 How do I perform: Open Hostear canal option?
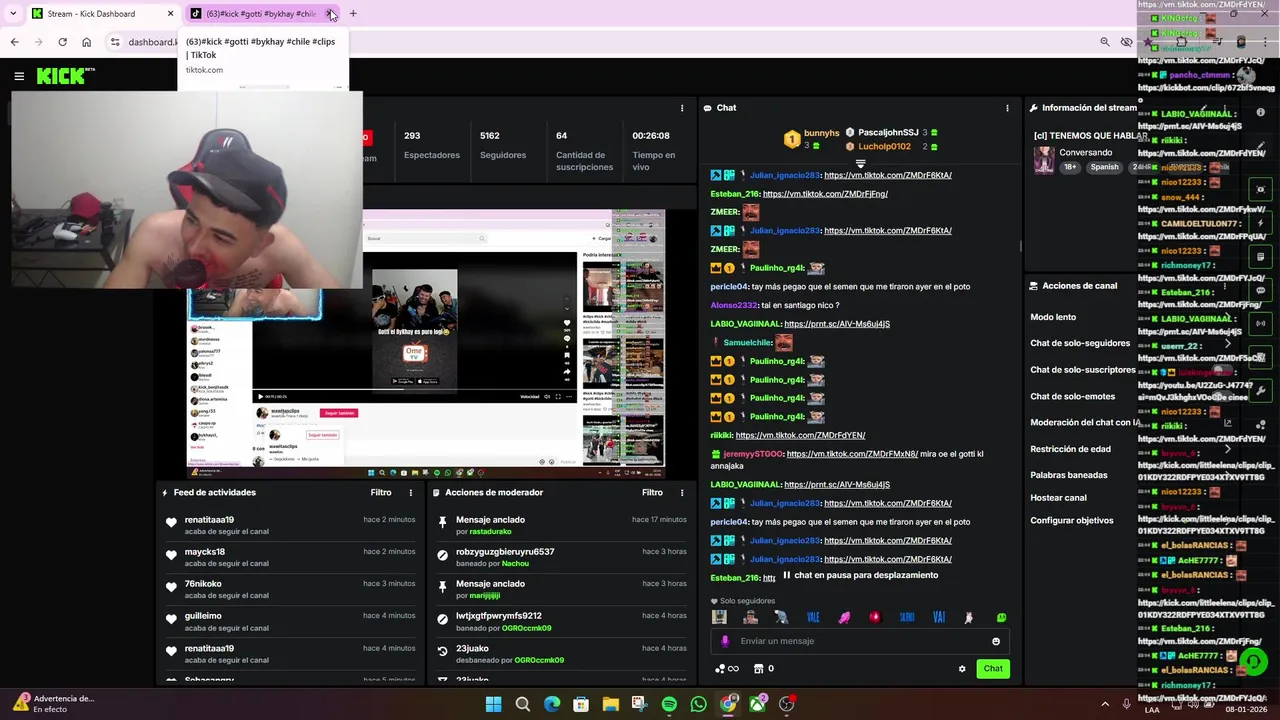[1058, 498]
